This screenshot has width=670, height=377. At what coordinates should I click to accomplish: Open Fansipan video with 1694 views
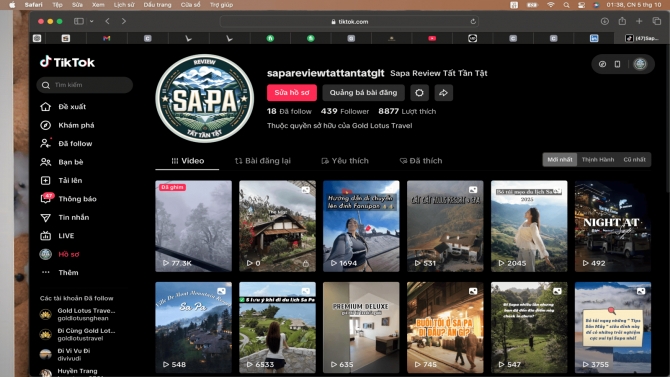(361, 226)
